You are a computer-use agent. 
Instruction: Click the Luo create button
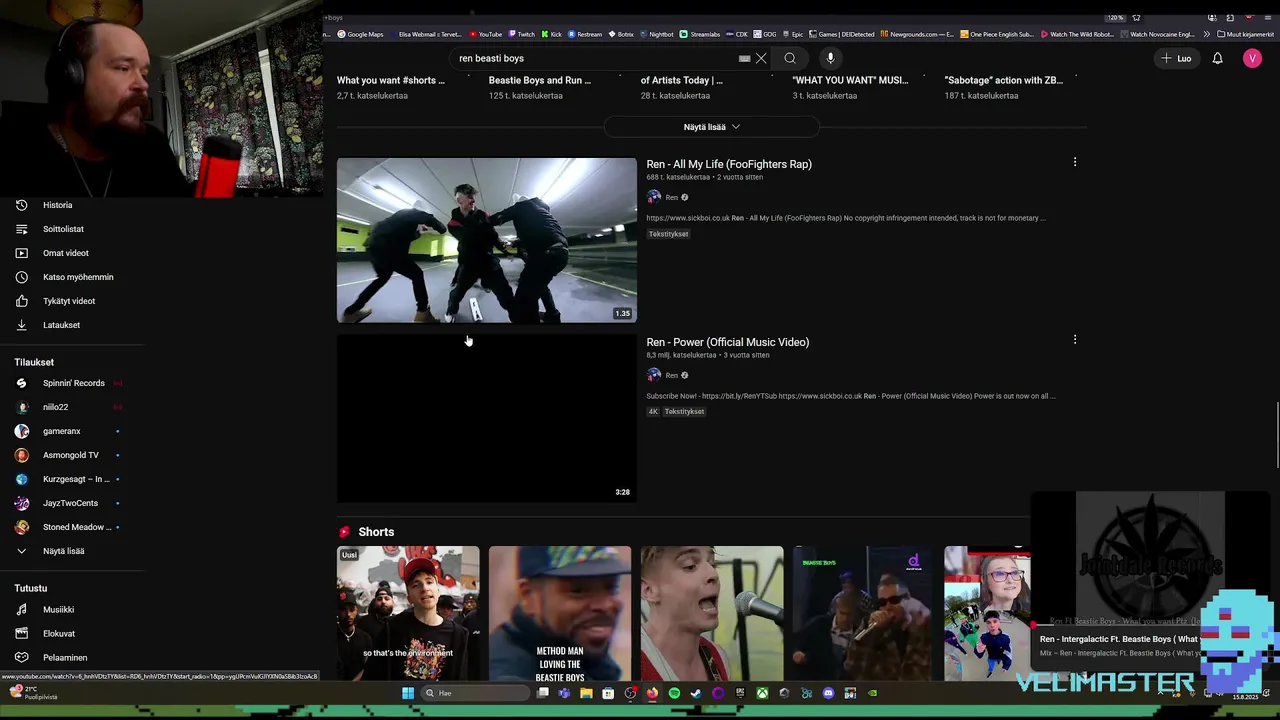(1176, 58)
